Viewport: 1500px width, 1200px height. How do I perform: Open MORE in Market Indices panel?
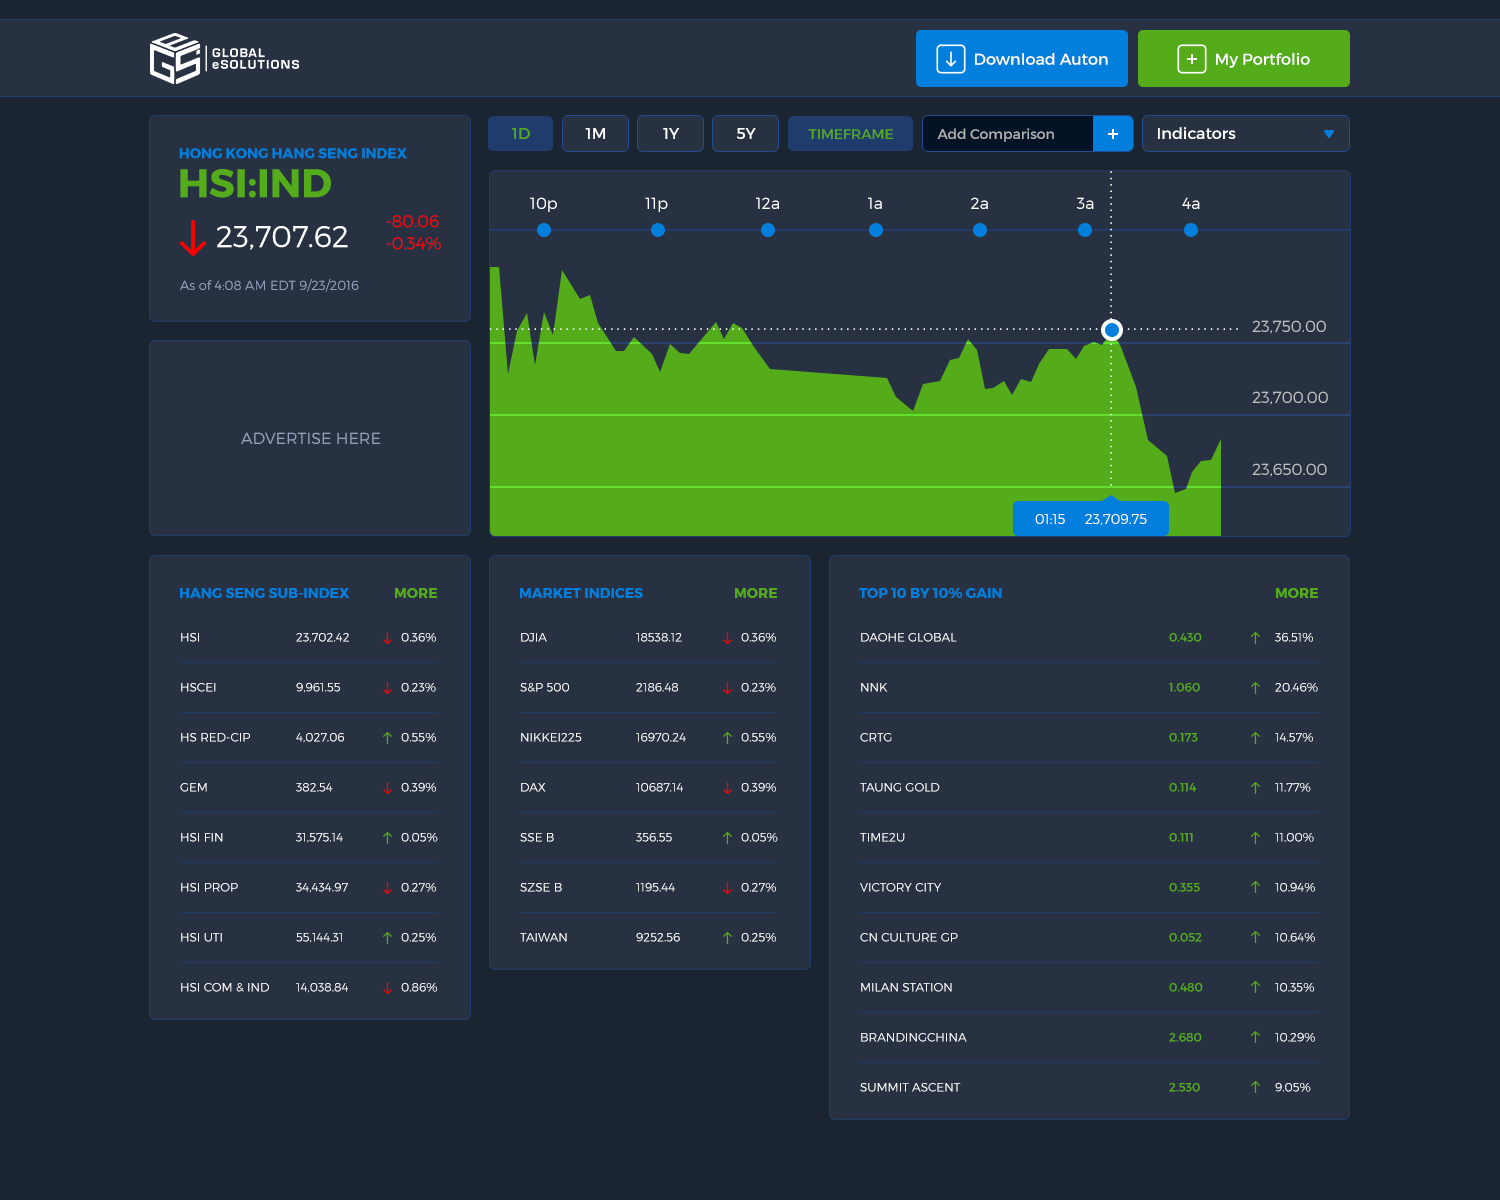[755, 593]
